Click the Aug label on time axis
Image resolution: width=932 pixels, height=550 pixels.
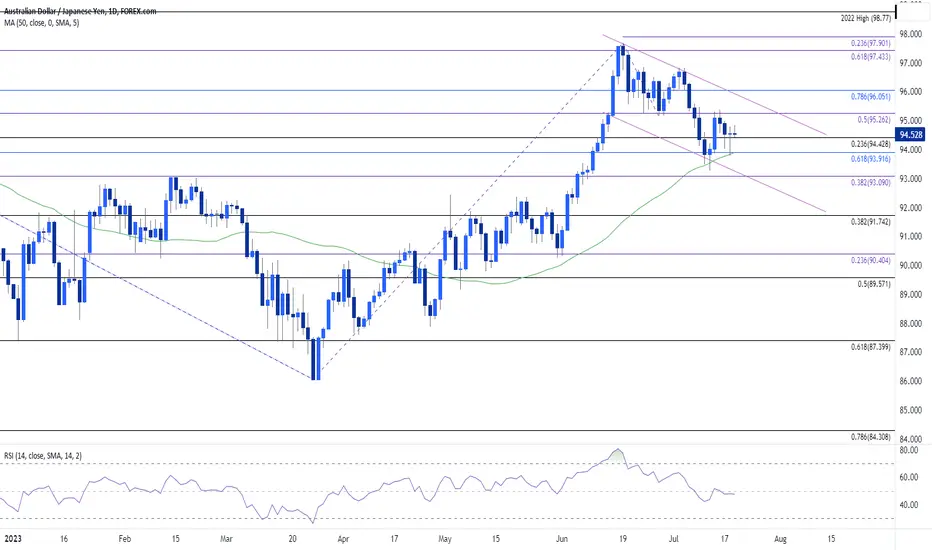point(780,539)
